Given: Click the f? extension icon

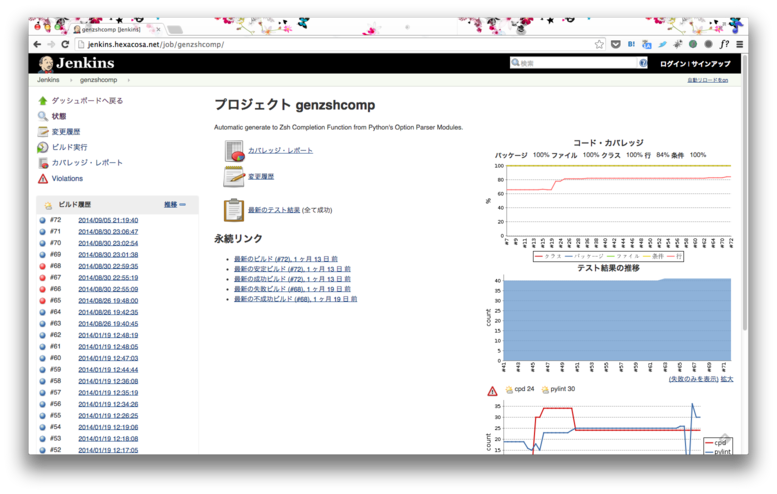Looking at the screenshot, I should click(x=724, y=45).
